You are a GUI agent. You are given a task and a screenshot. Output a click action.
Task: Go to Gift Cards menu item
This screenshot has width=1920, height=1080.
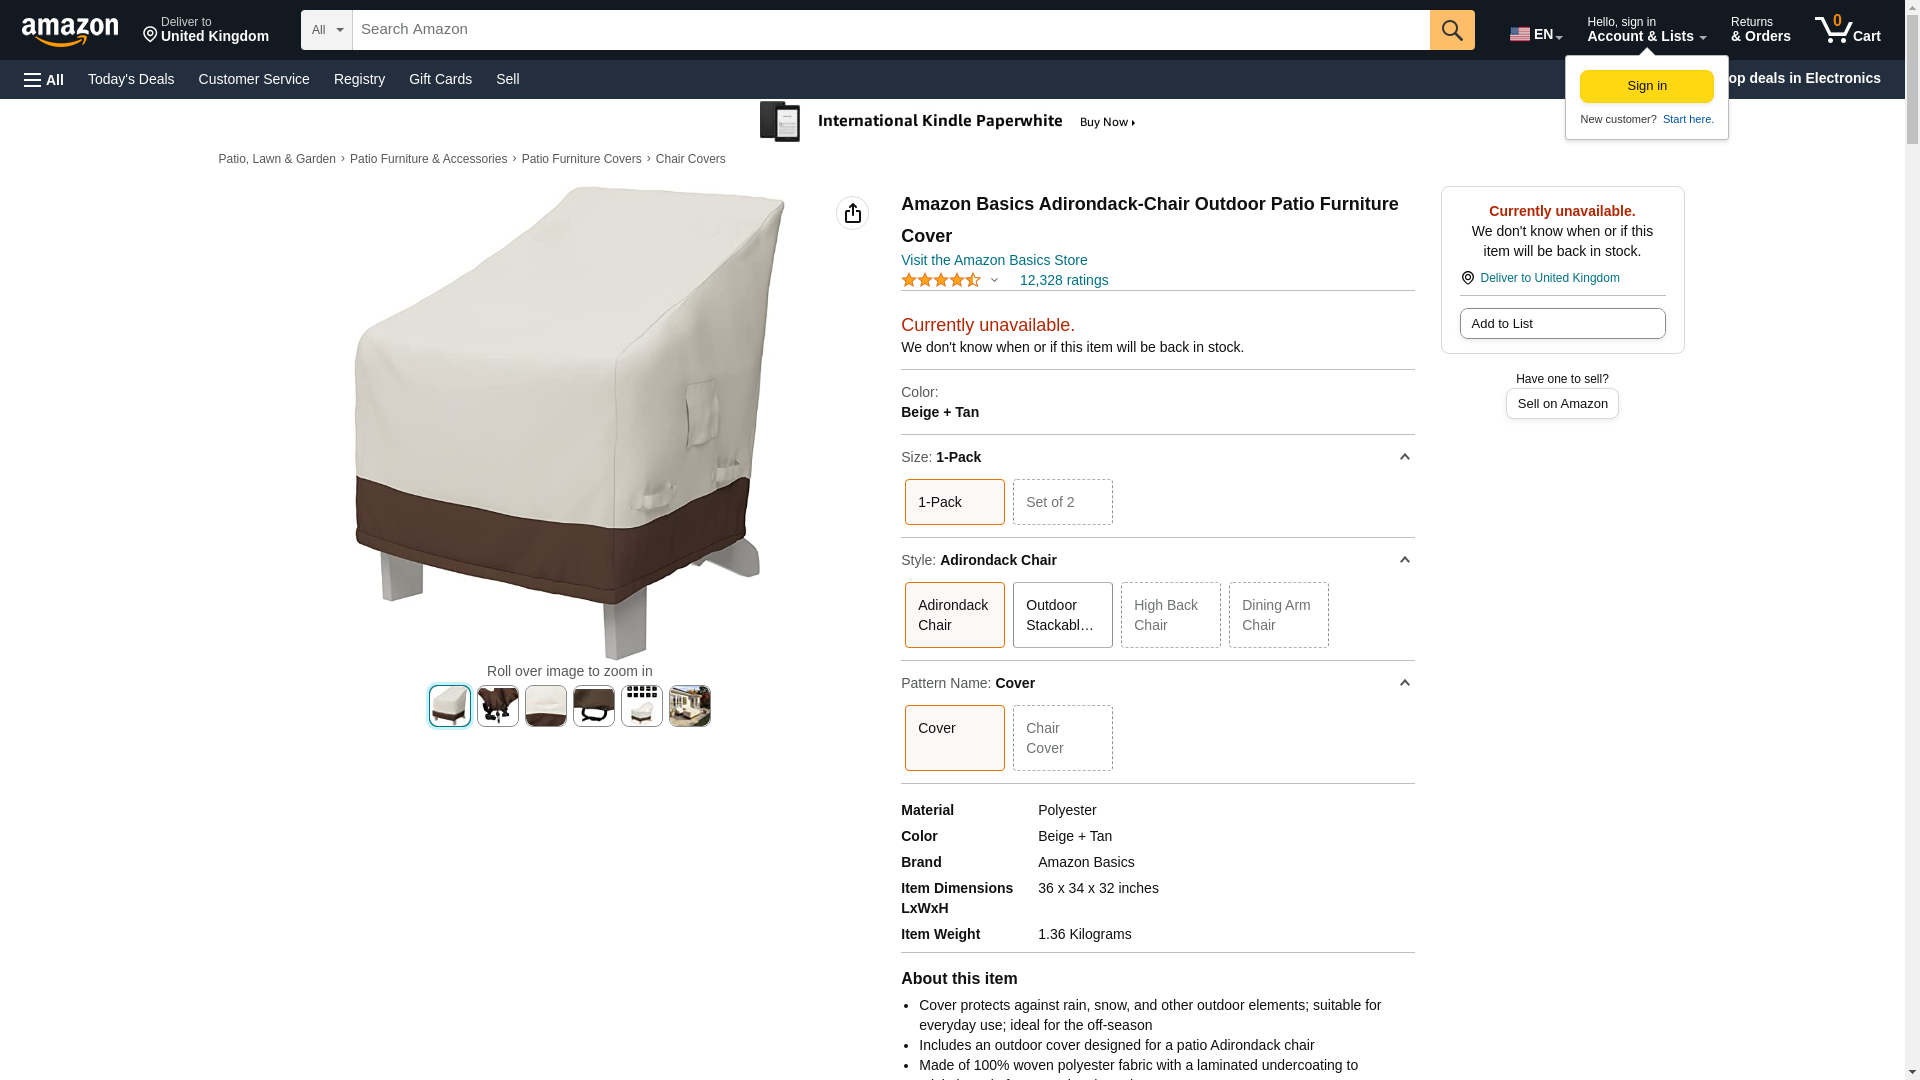tap(440, 79)
